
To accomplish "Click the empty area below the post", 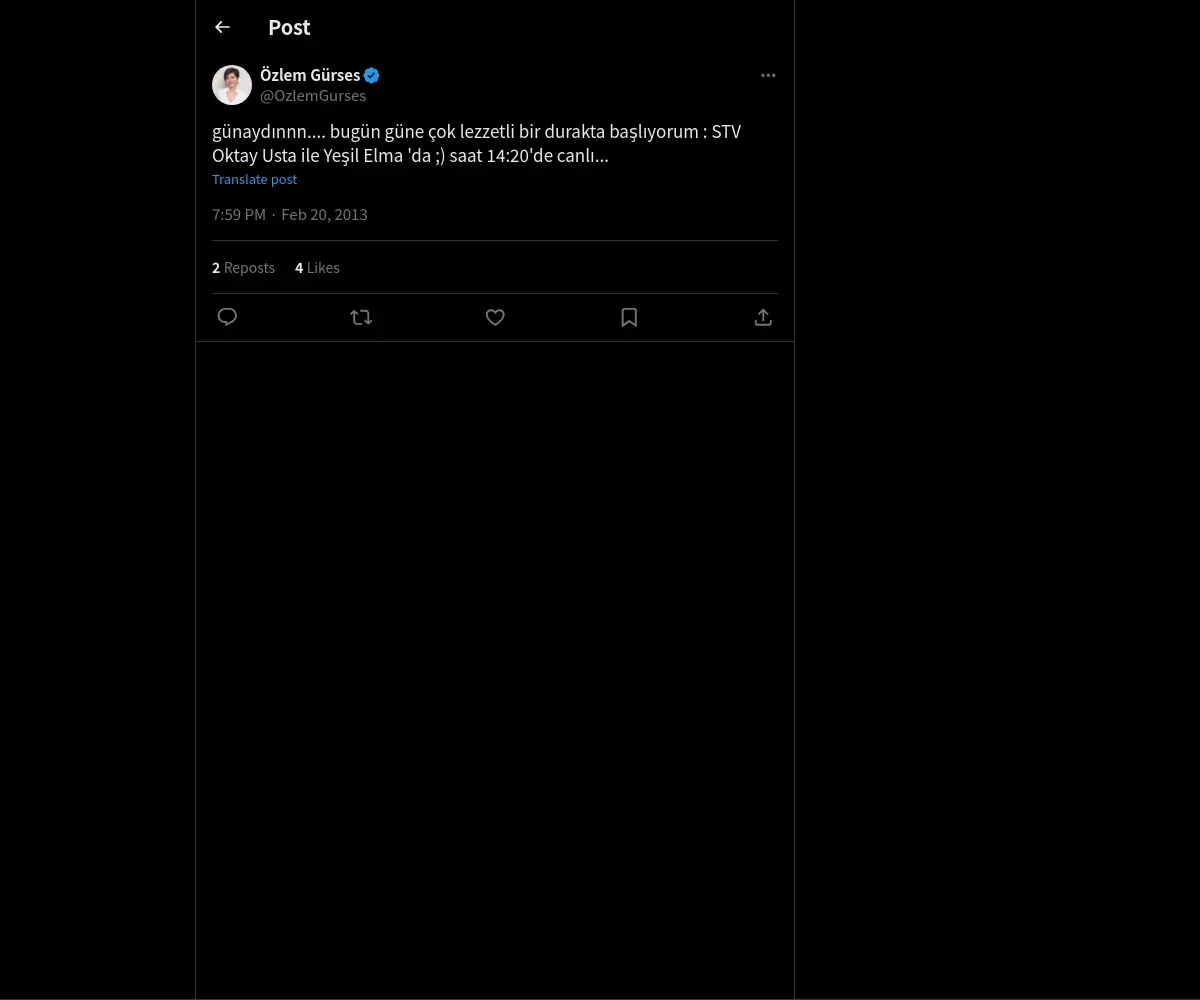I will point(495,650).
